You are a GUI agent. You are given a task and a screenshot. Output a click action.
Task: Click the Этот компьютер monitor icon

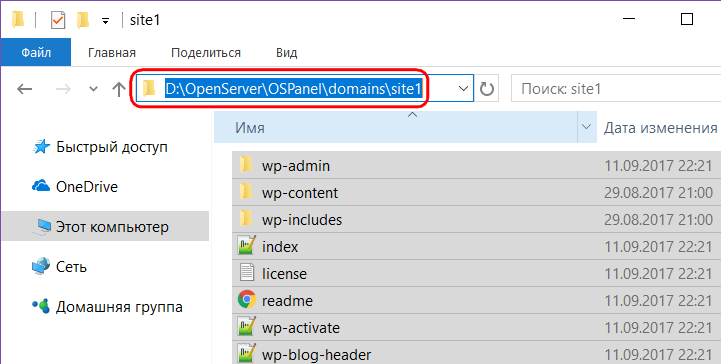[x=41, y=227]
